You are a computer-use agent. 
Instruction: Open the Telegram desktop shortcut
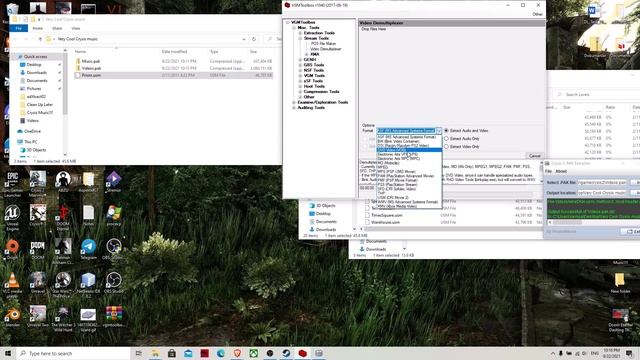89,249
